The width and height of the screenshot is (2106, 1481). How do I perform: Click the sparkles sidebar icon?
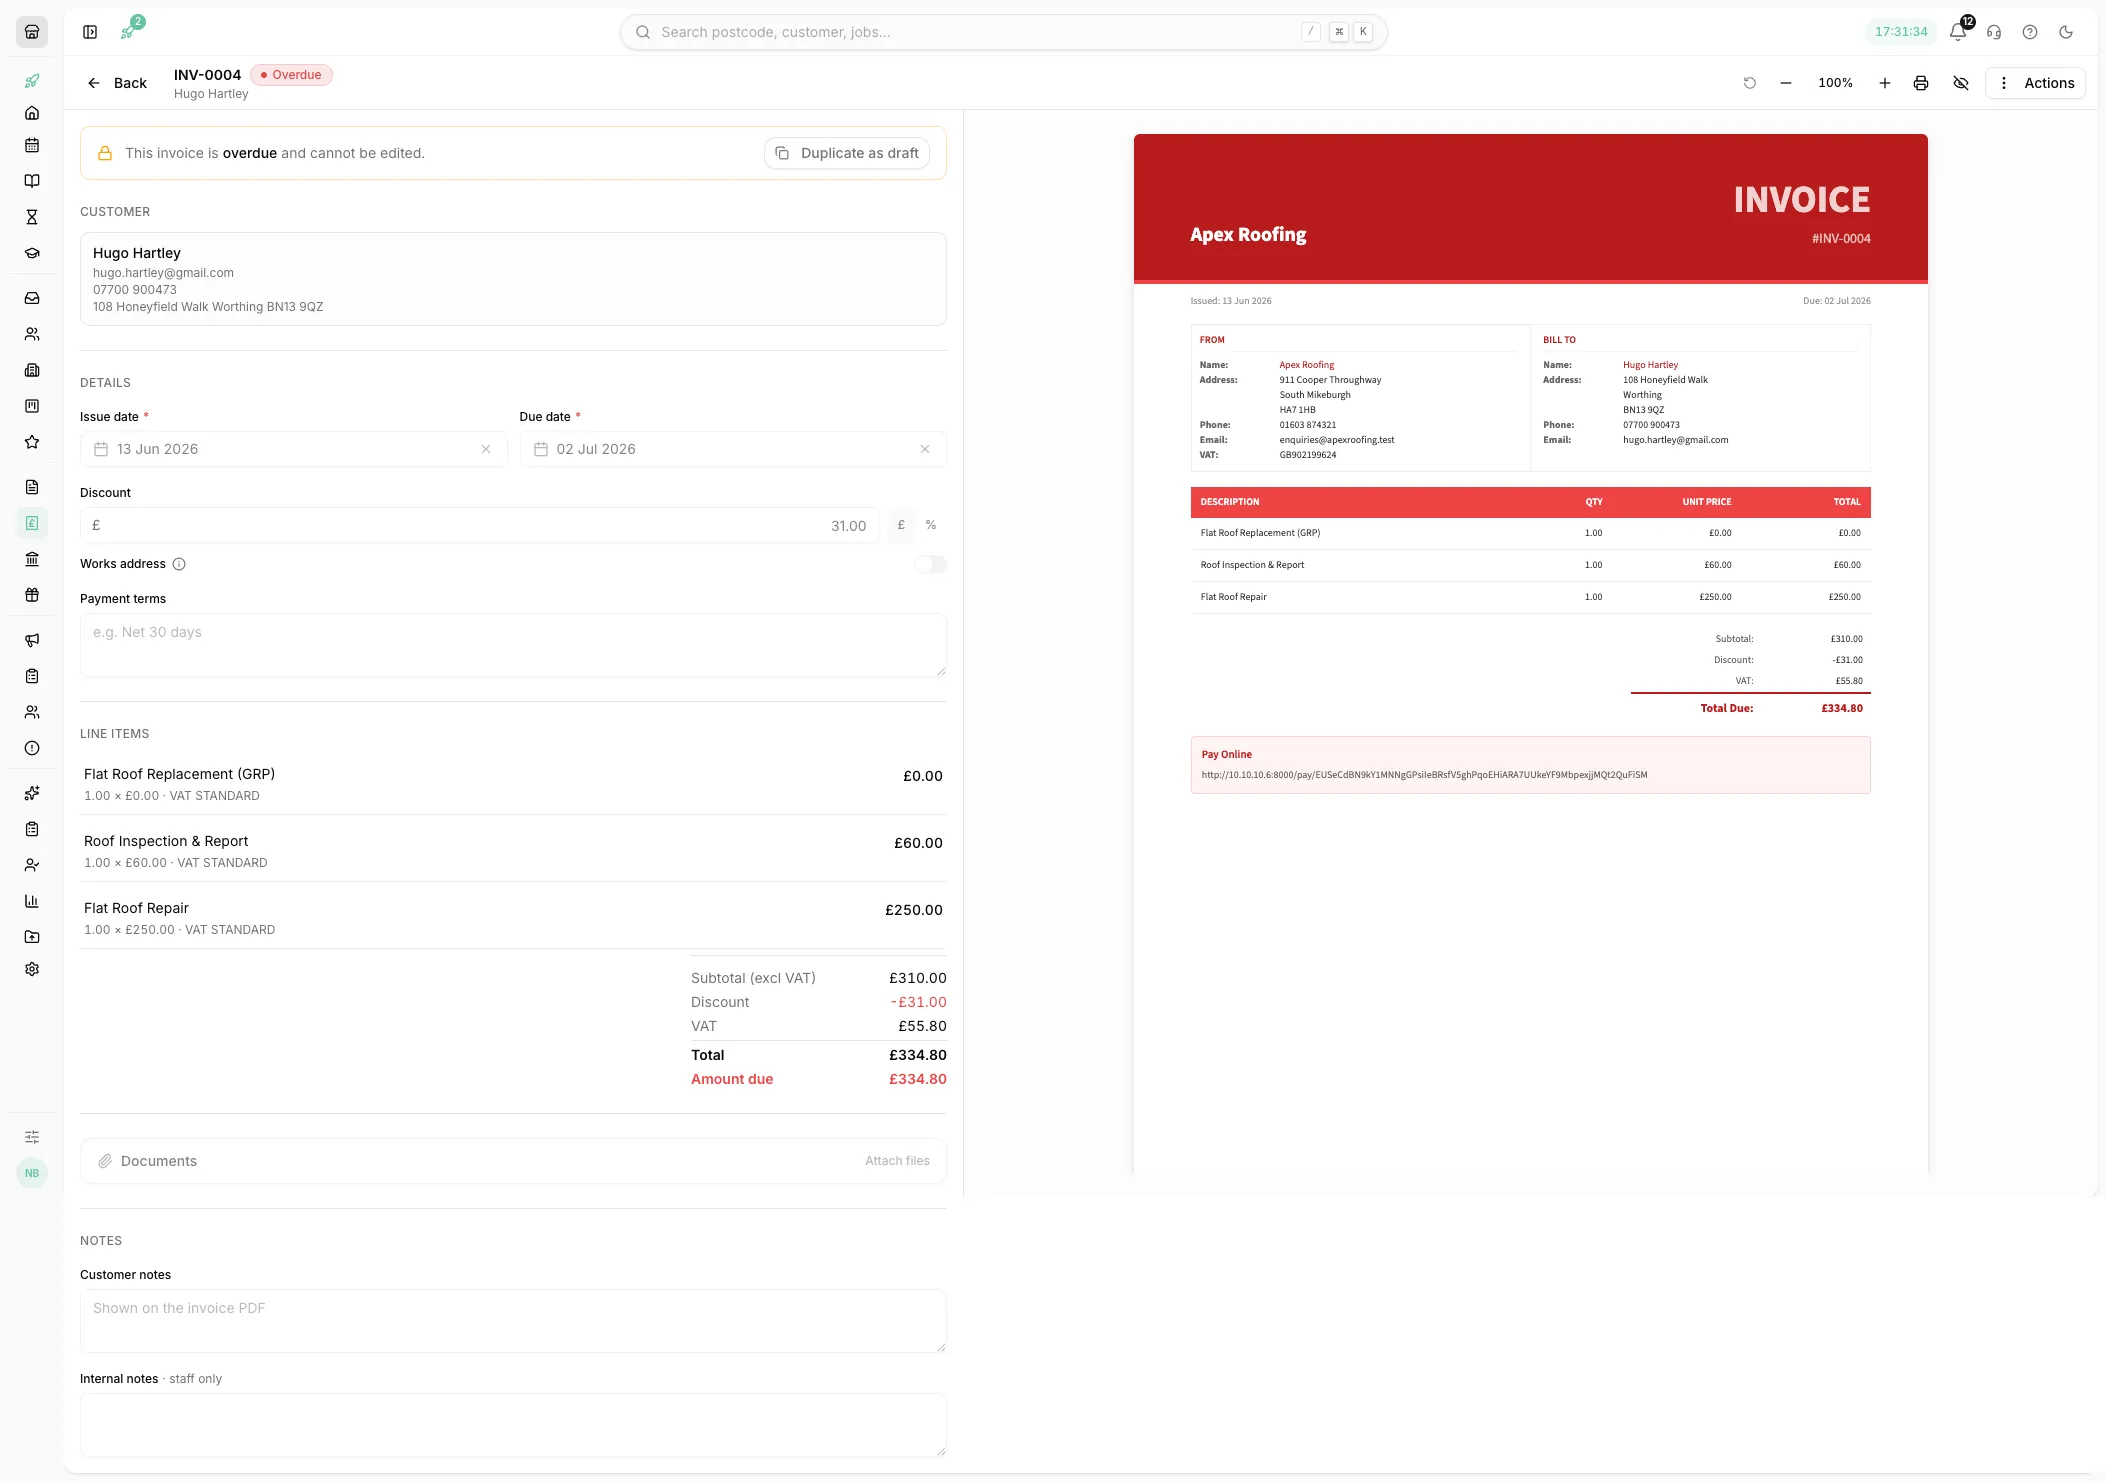32,793
